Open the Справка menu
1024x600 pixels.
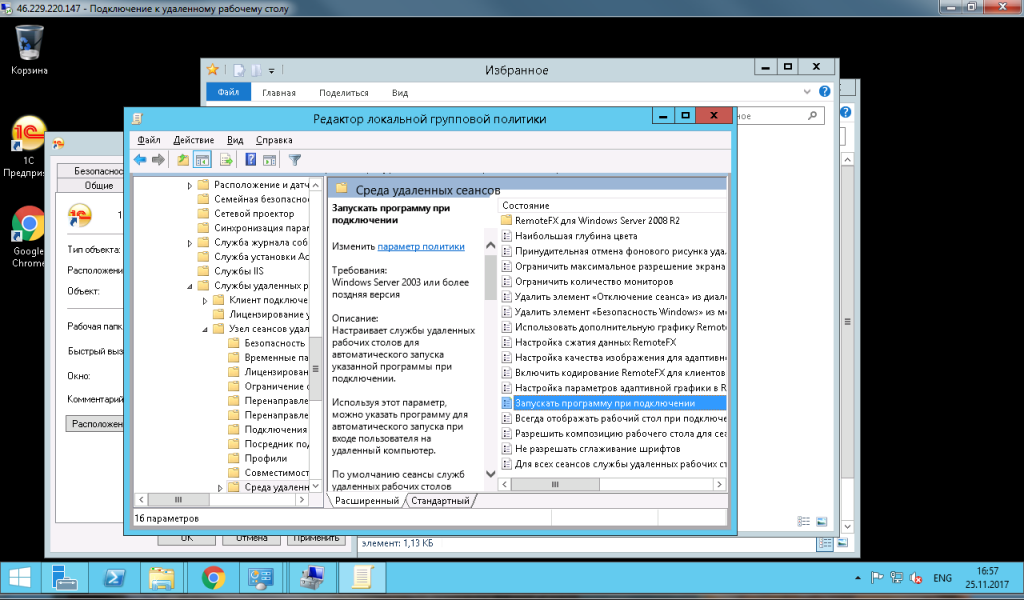tap(274, 140)
